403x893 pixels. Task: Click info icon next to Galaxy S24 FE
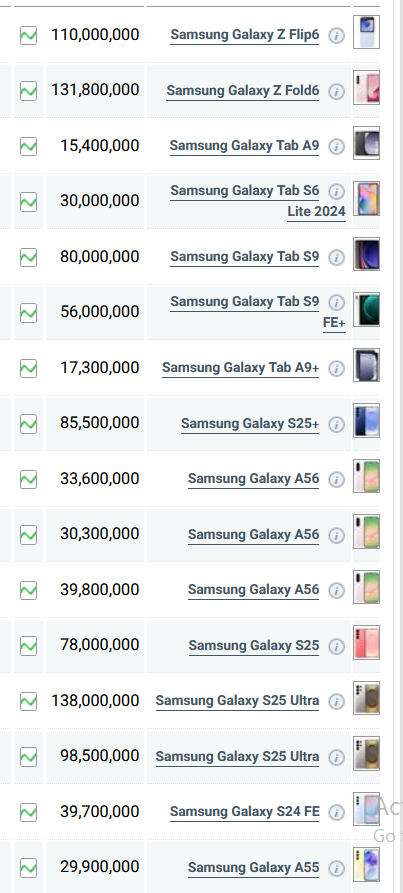coord(336,812)
